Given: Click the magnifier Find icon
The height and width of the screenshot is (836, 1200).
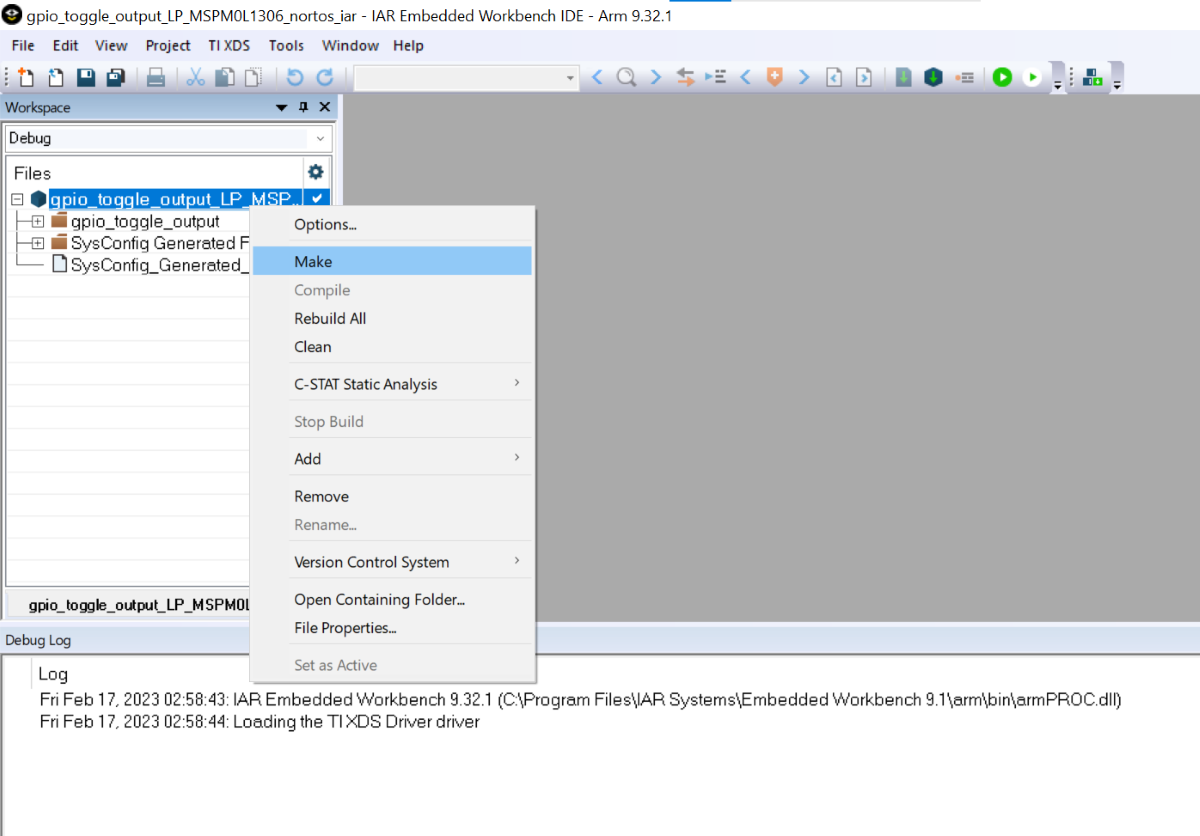Looking at the screenshot, I should pyautogui.click(x=626, y=77).
